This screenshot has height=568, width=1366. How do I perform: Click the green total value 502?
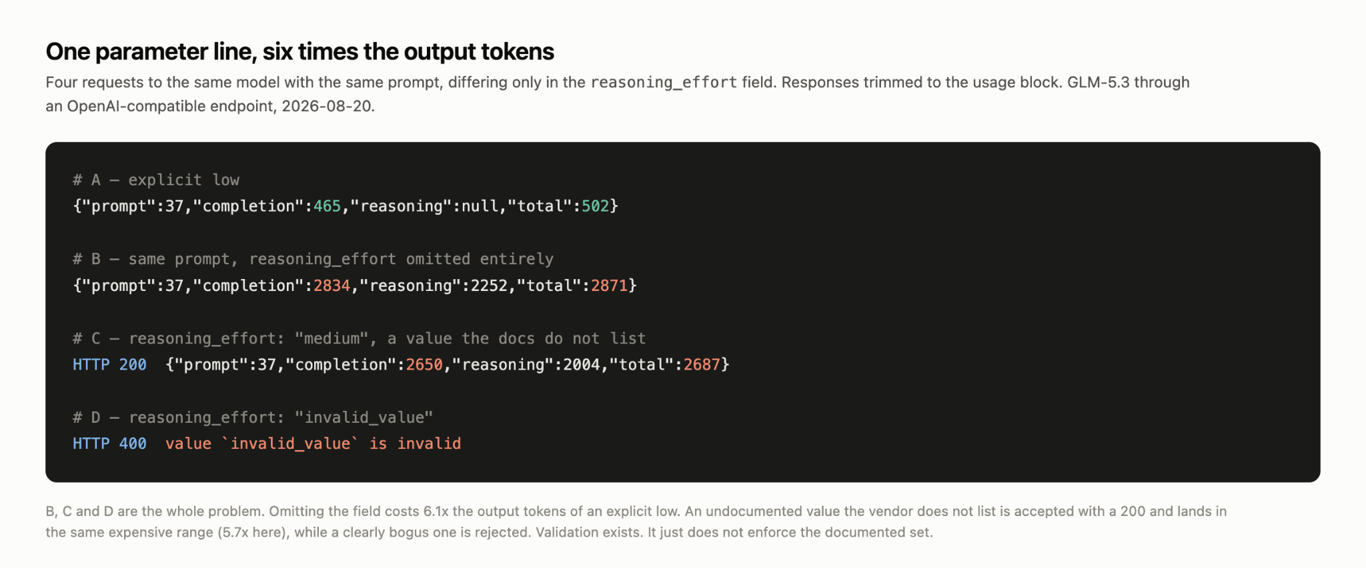pos(595,206)
